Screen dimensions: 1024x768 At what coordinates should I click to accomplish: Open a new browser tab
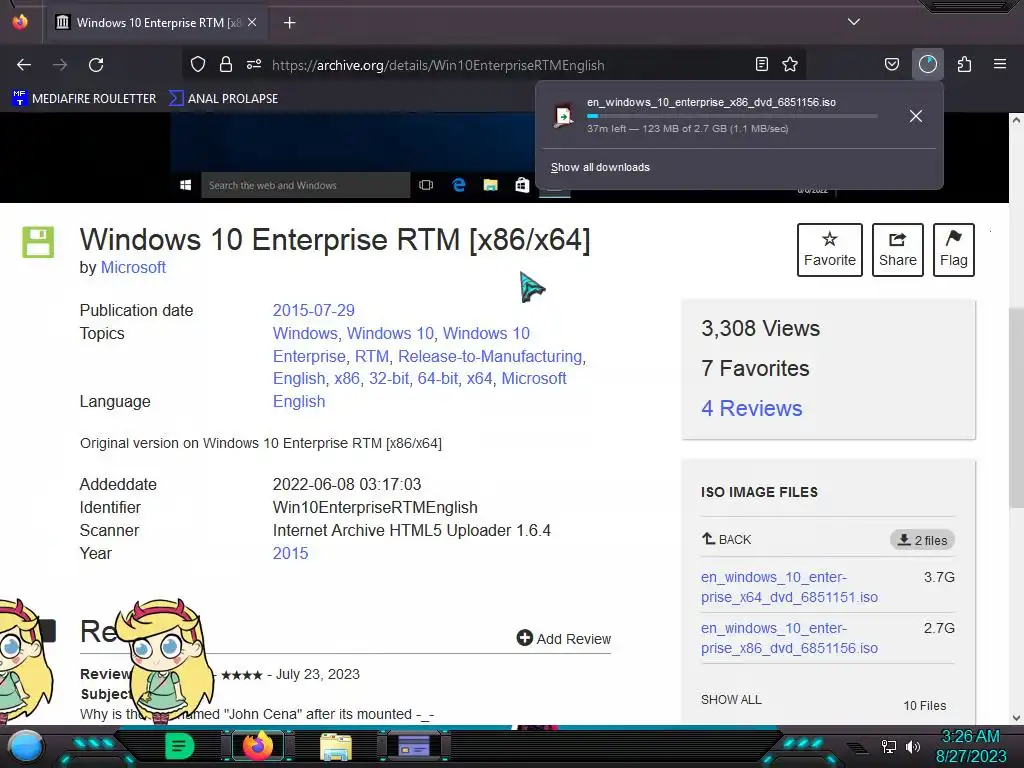click(290, 23)
